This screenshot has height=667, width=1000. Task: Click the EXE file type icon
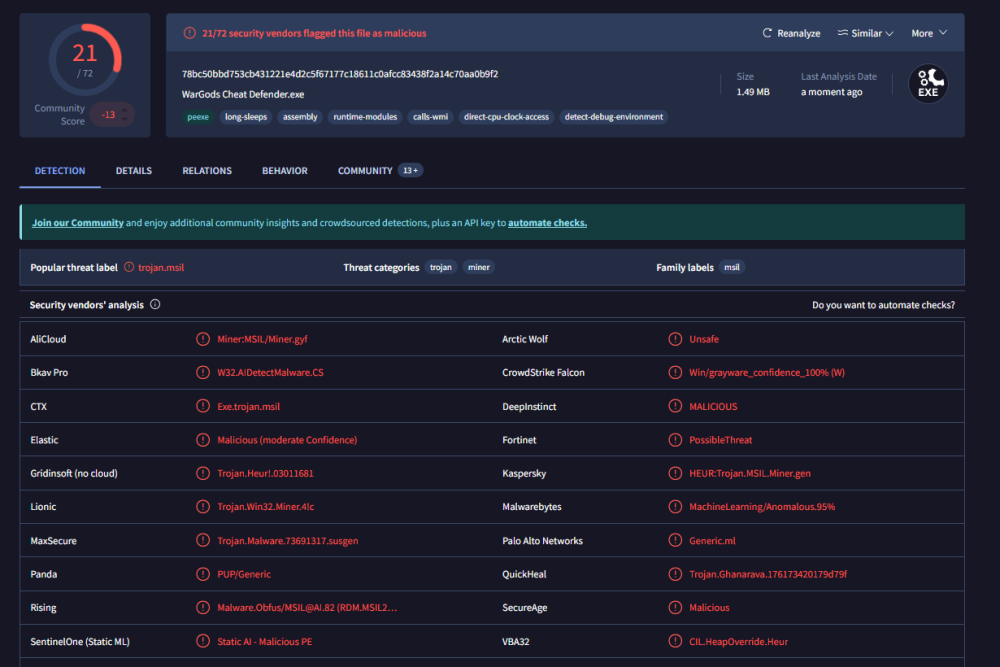click(928, 84)
